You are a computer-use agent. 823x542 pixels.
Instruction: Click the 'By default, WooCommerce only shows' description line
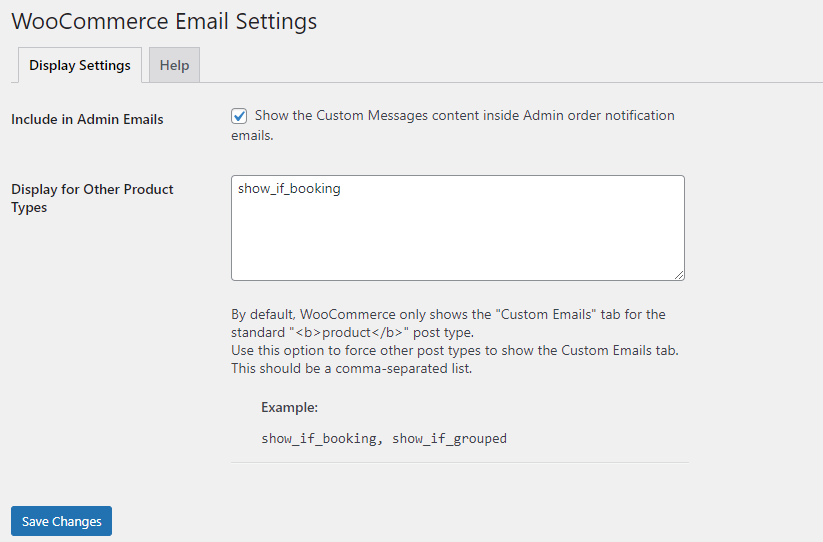[448, 315]
